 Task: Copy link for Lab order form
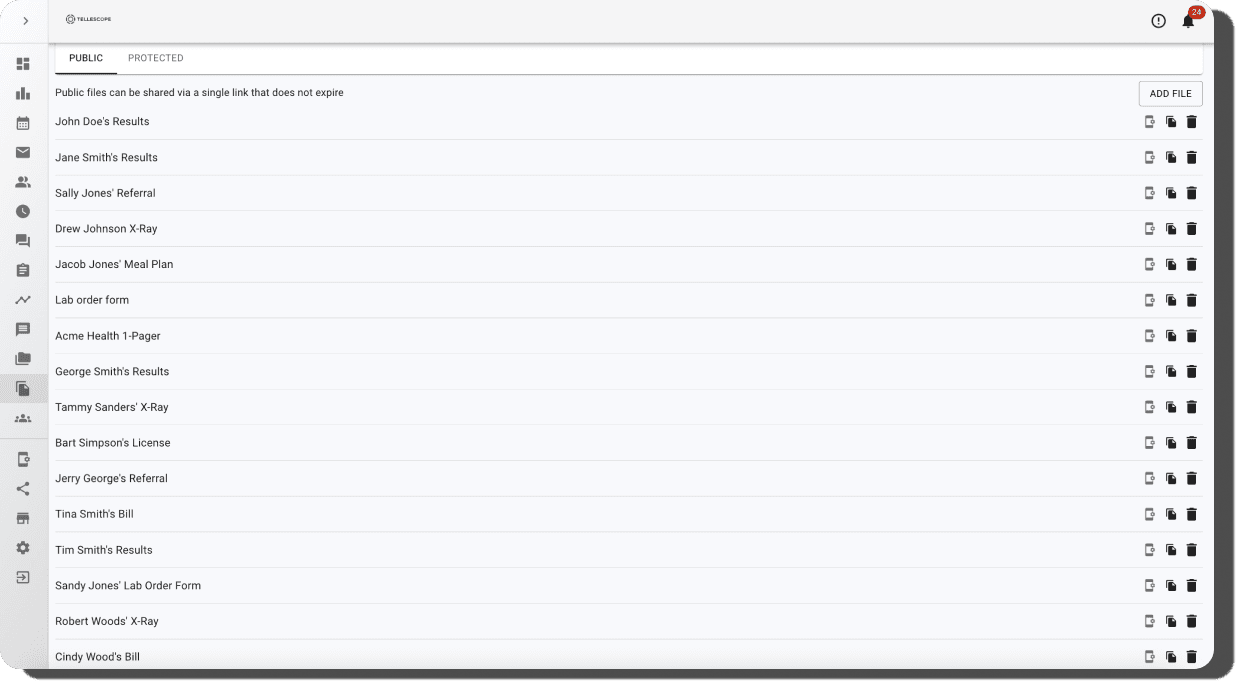tap(1171, 300)
